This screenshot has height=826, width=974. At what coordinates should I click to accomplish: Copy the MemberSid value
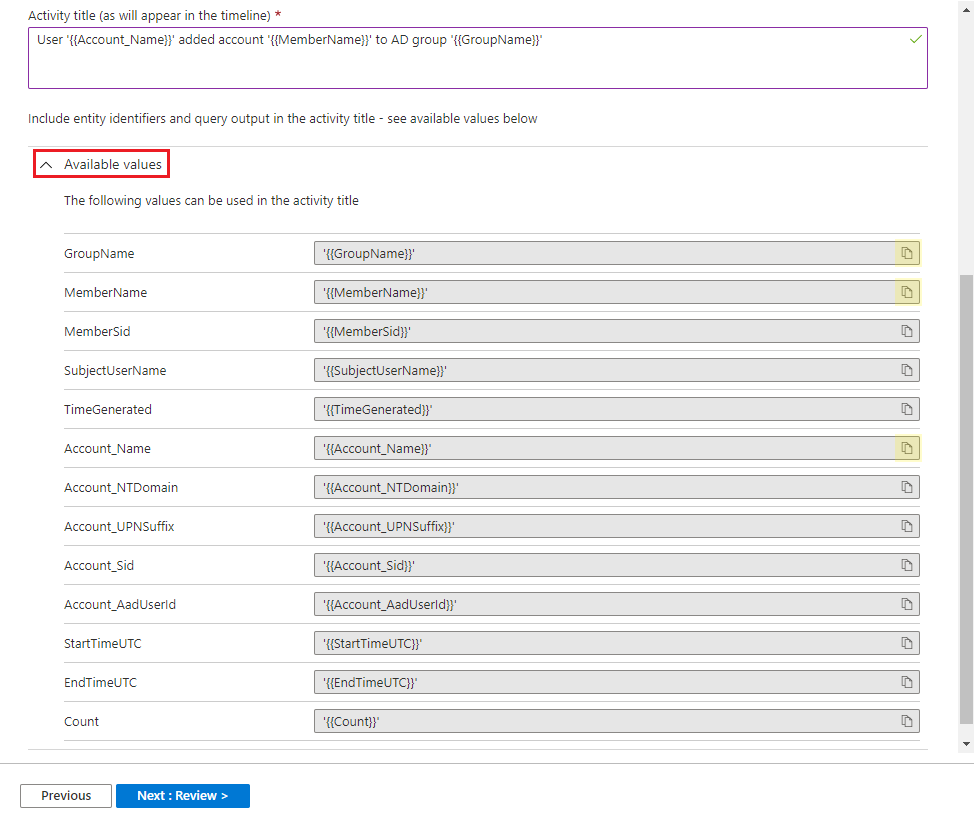pyautogui.click(x=907, y=331)
